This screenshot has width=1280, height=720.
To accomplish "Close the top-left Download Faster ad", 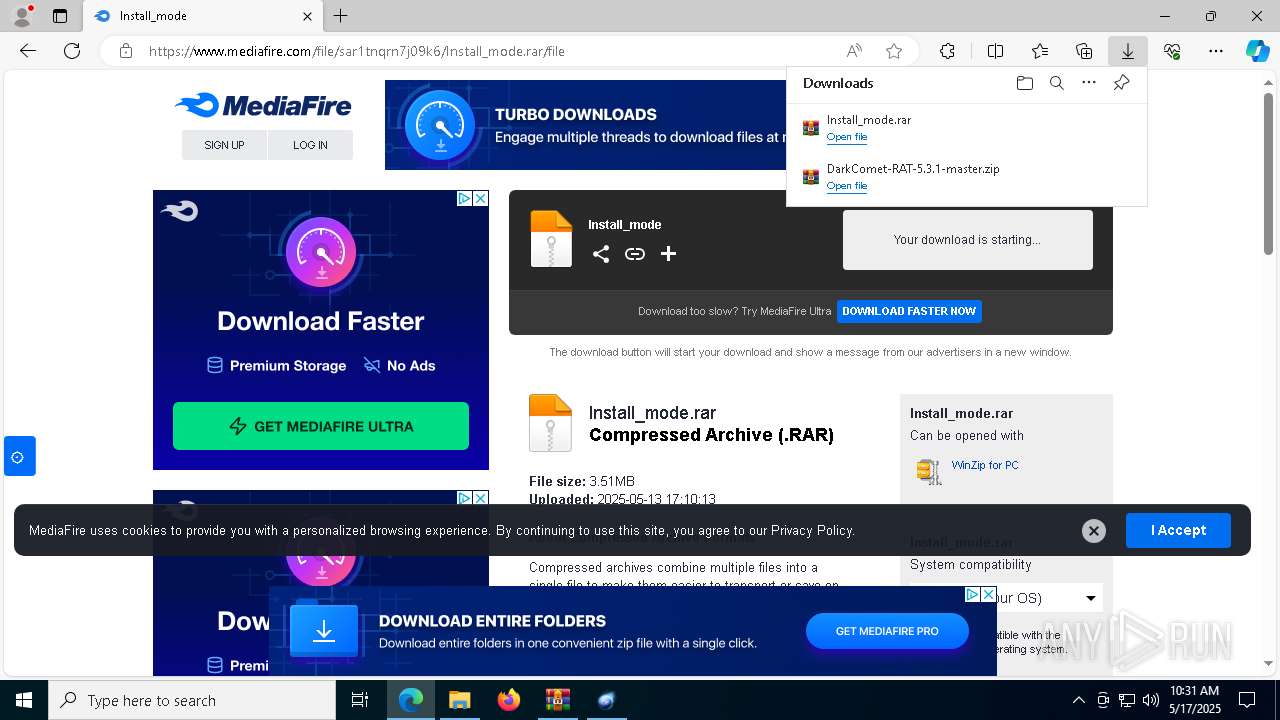I will [481, 198].
